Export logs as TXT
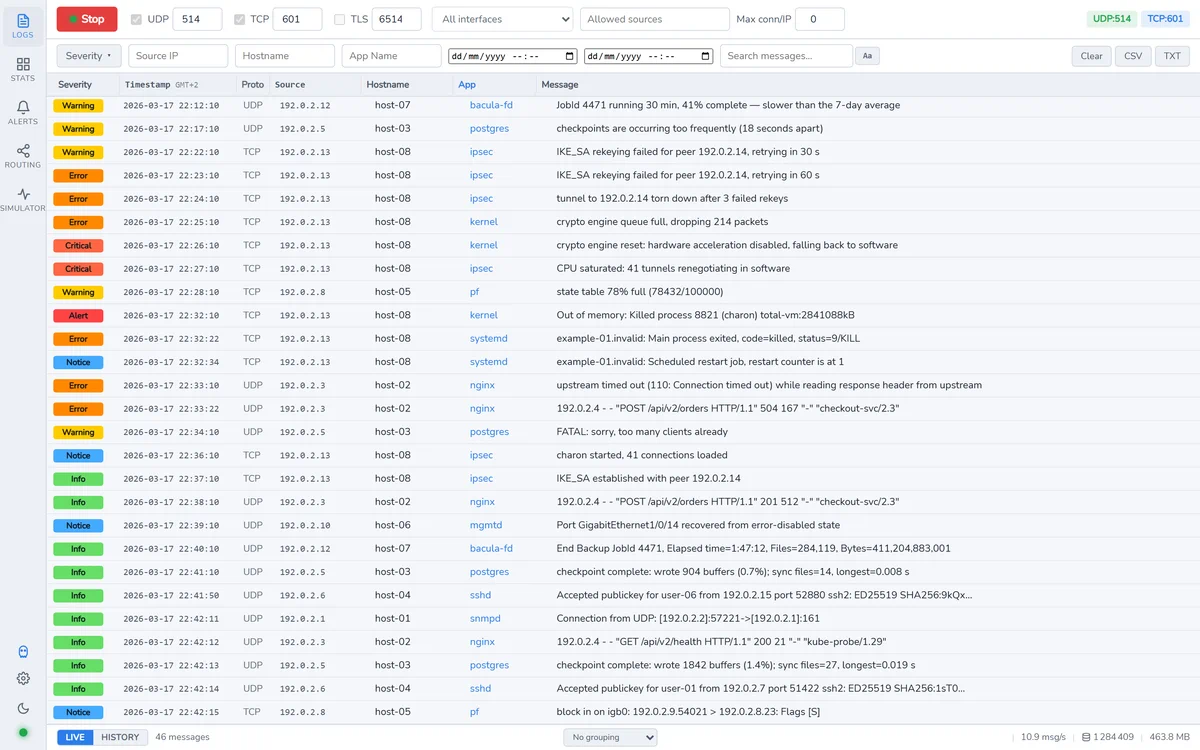Viewport: 1200px width, 750px height. 1172,56
